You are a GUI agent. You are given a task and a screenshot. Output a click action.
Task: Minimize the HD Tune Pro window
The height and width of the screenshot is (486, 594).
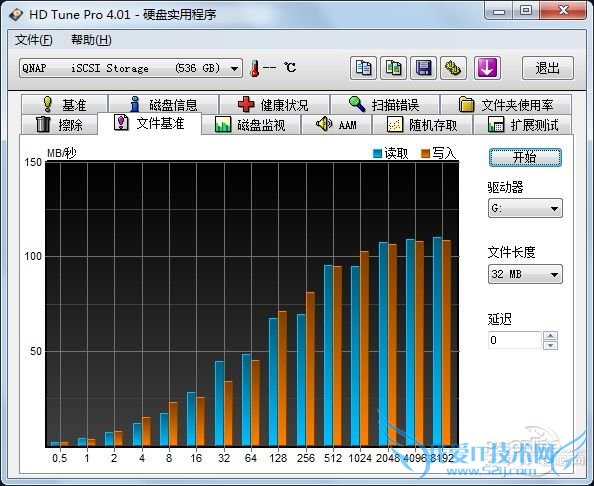[x=499, y=11]
